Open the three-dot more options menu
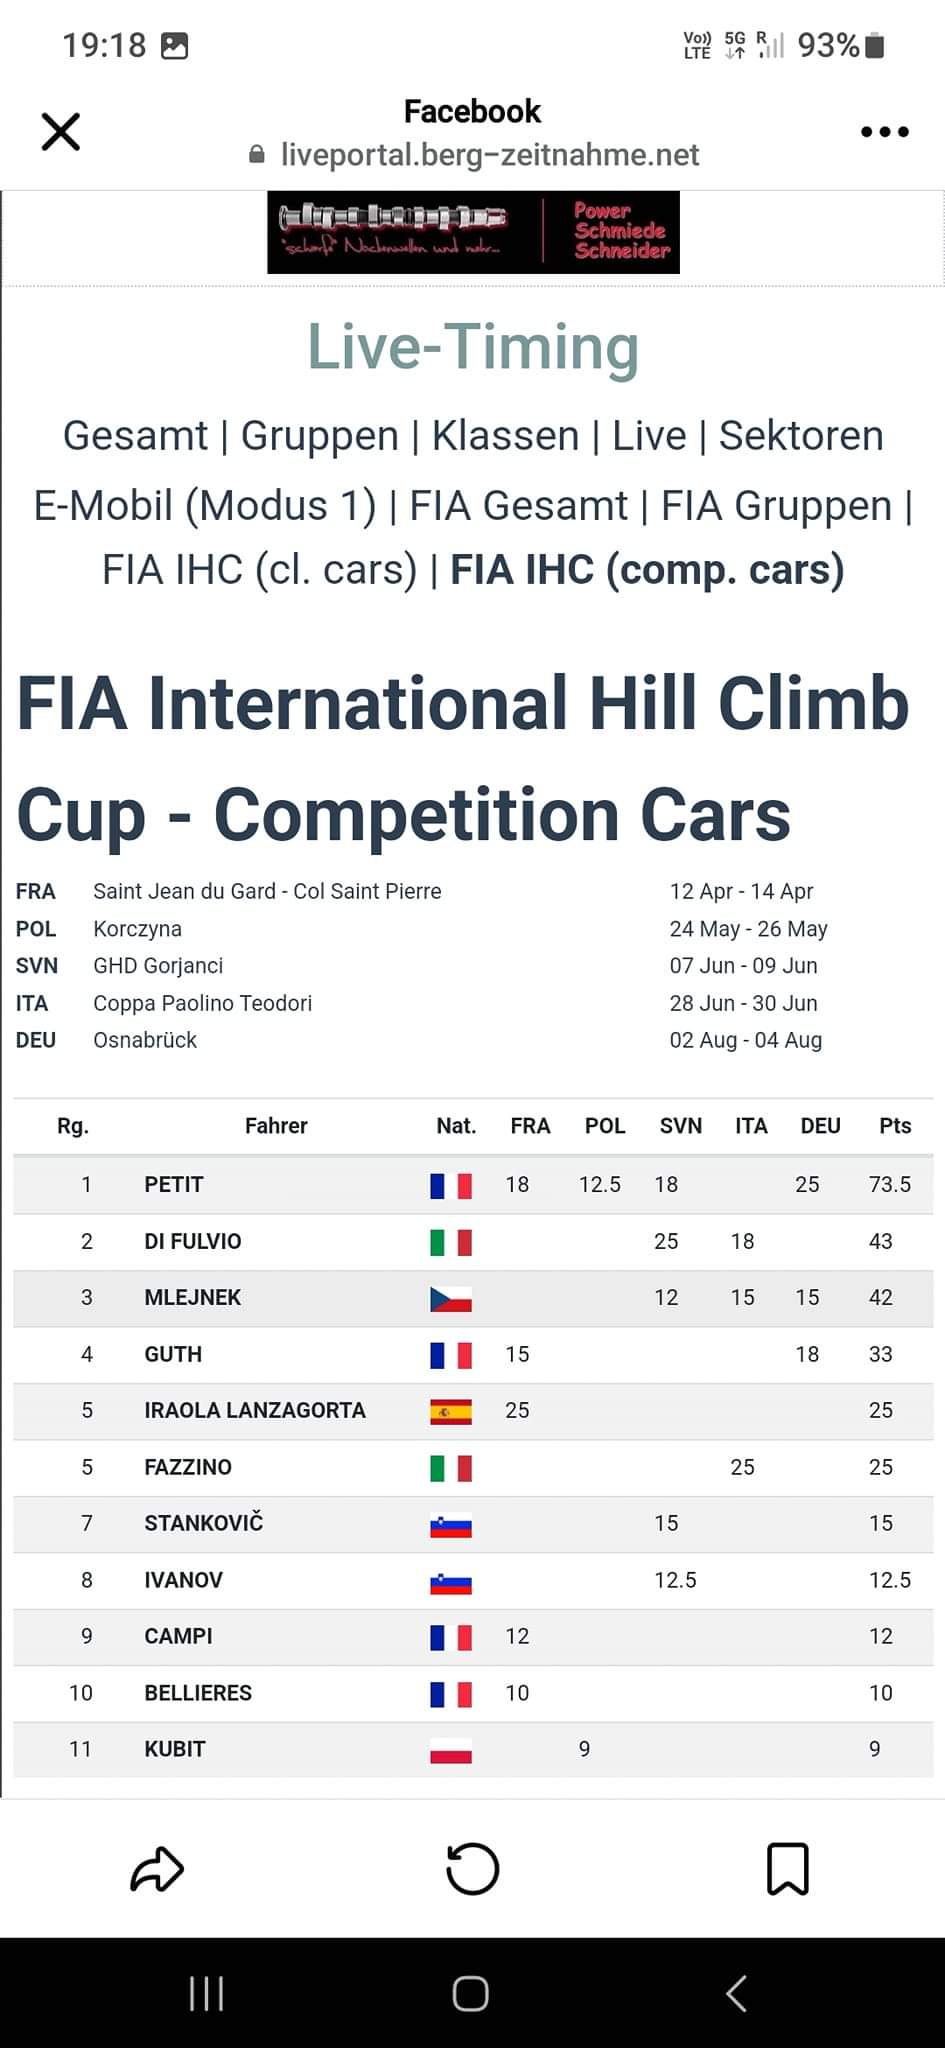 pyautogui.click(x=884, y=132)
